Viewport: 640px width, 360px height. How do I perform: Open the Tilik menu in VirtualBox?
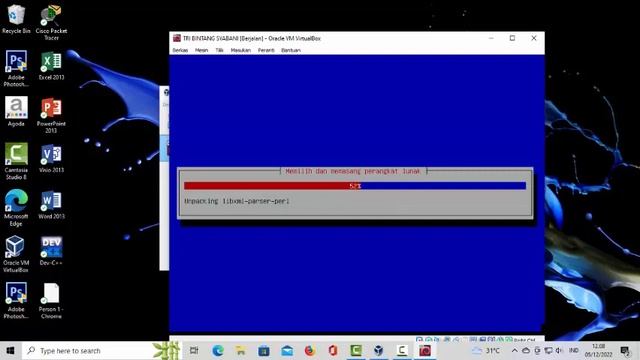pyautogui.click(x=220, y=50)
